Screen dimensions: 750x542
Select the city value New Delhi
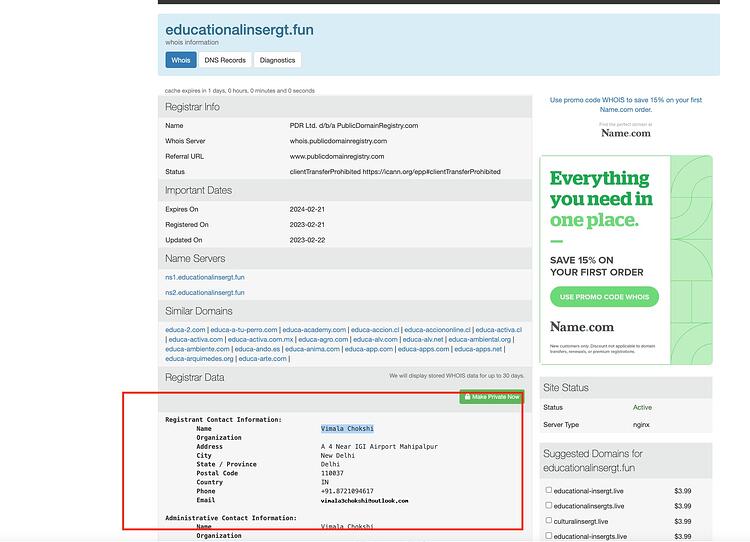pyautogui.click(x=338, y=455)
